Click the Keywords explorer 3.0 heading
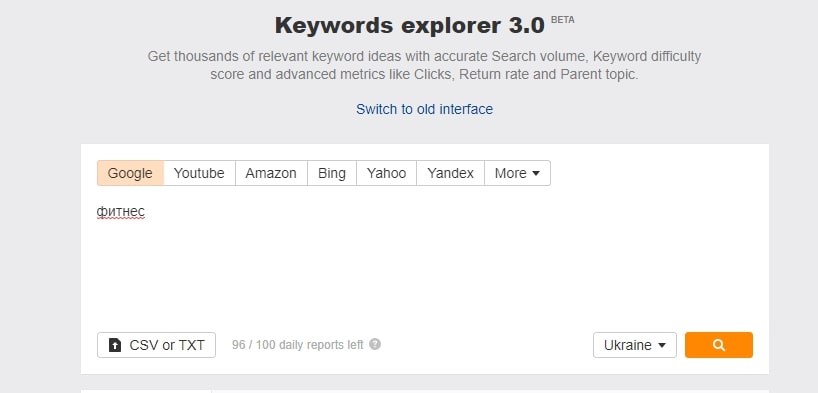This screenshot has height=393, width=818. coord(410,26)
